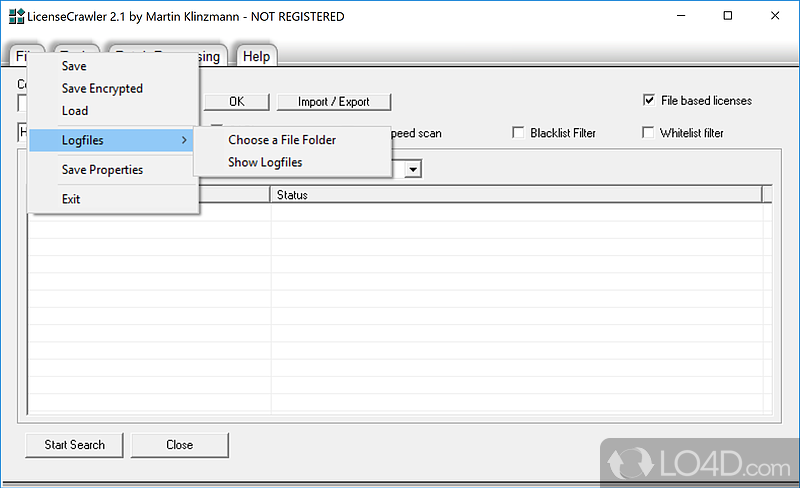Expand the dropdown arrow above Status column

[x=413, y=169]
